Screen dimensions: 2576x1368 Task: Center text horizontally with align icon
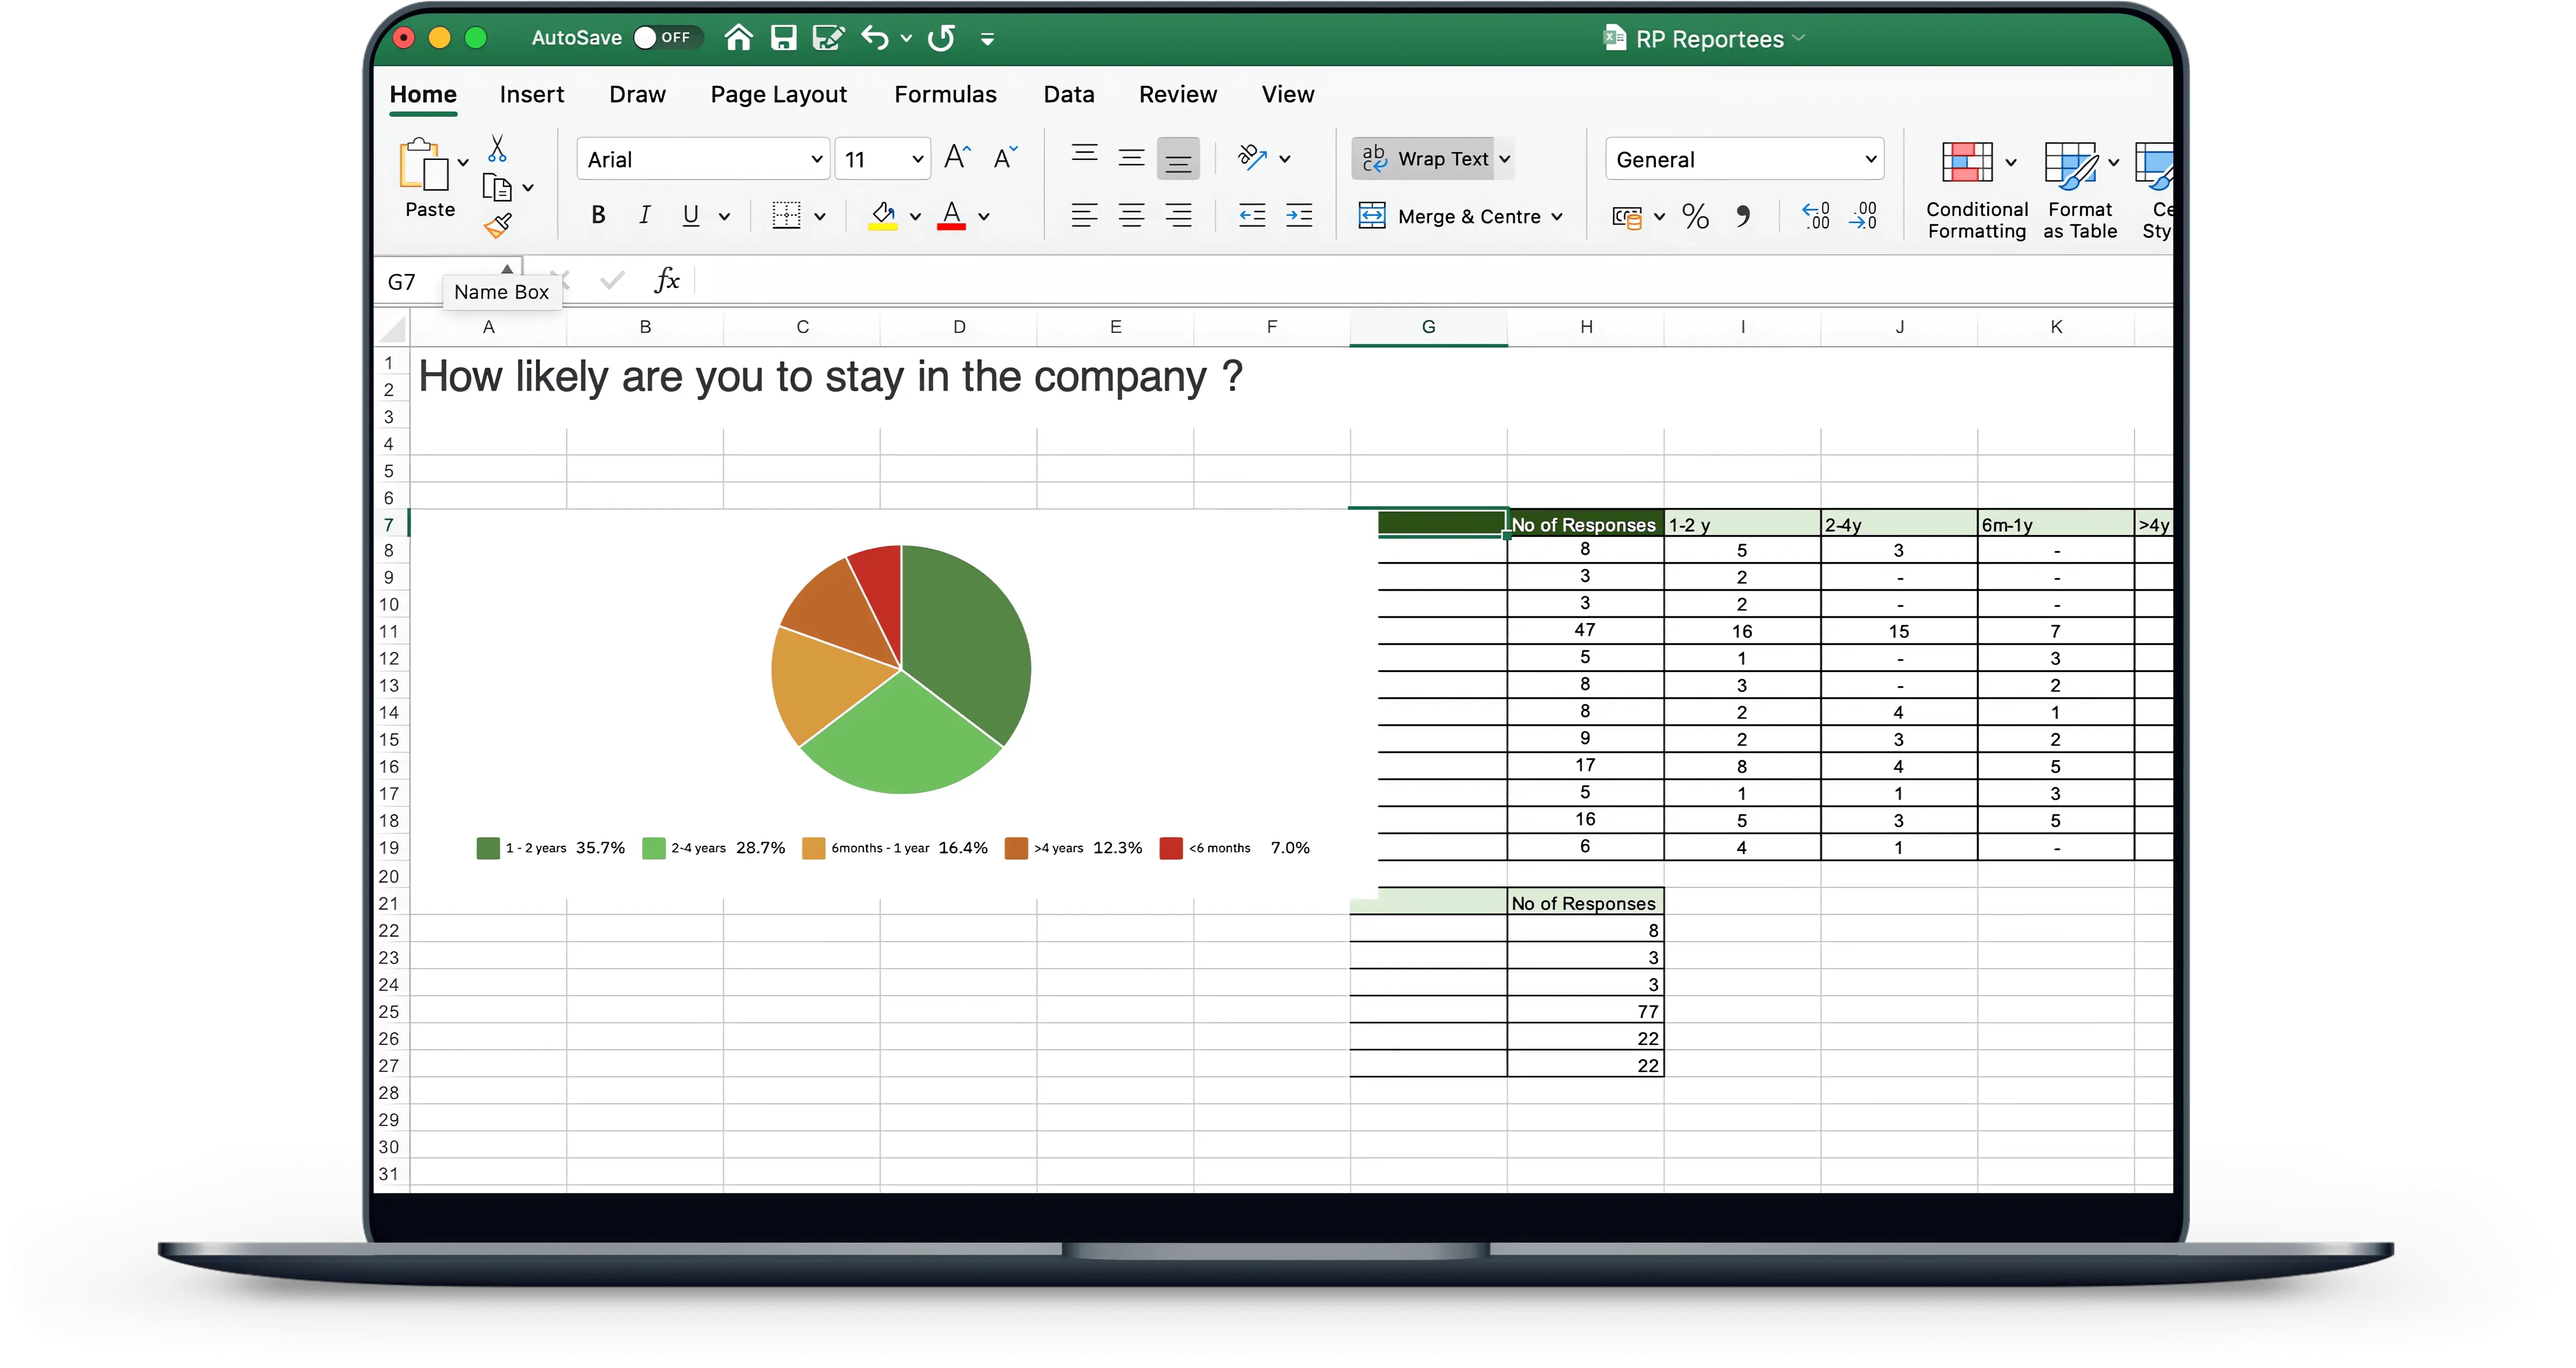click(1131, 215)
